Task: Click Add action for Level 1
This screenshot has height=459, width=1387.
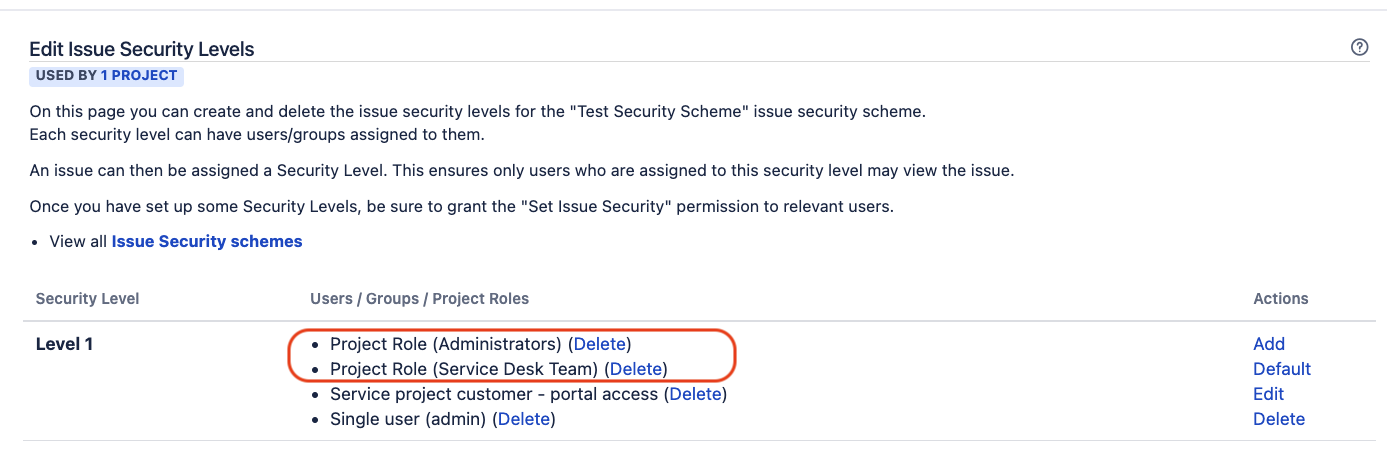Action: pyautogui.click(x=1268, y=344)
